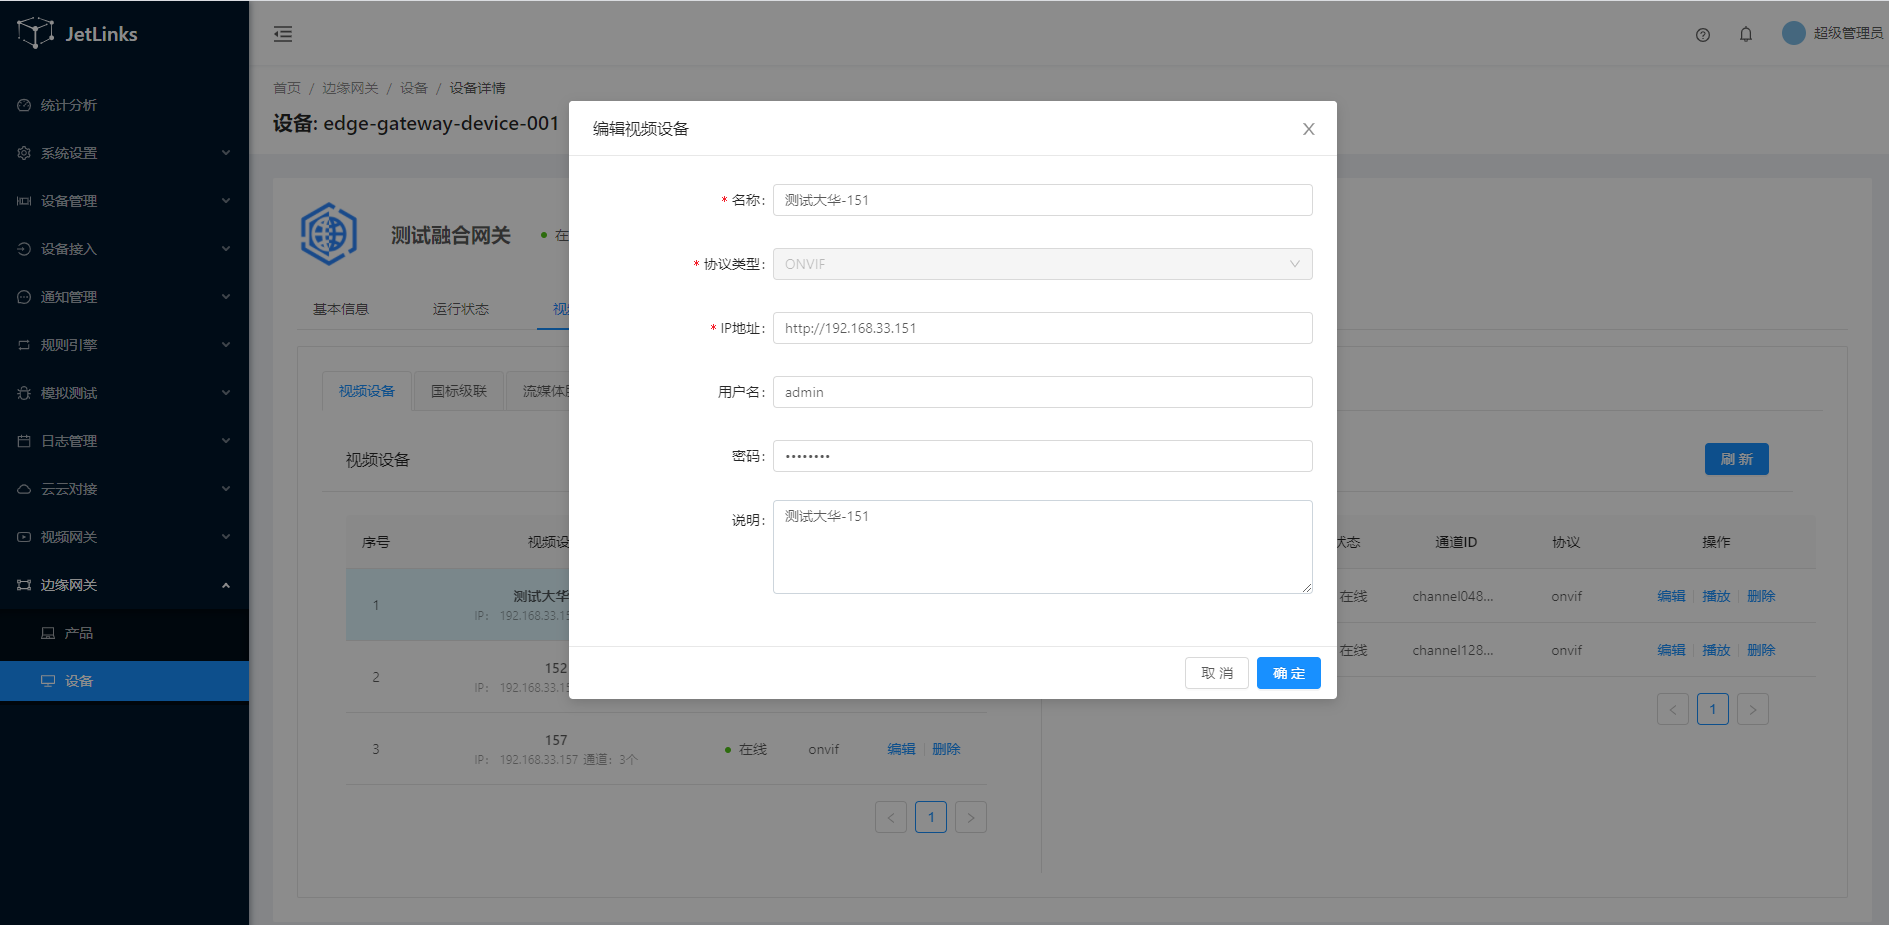Click the 确定 button

click(1288, 673)
